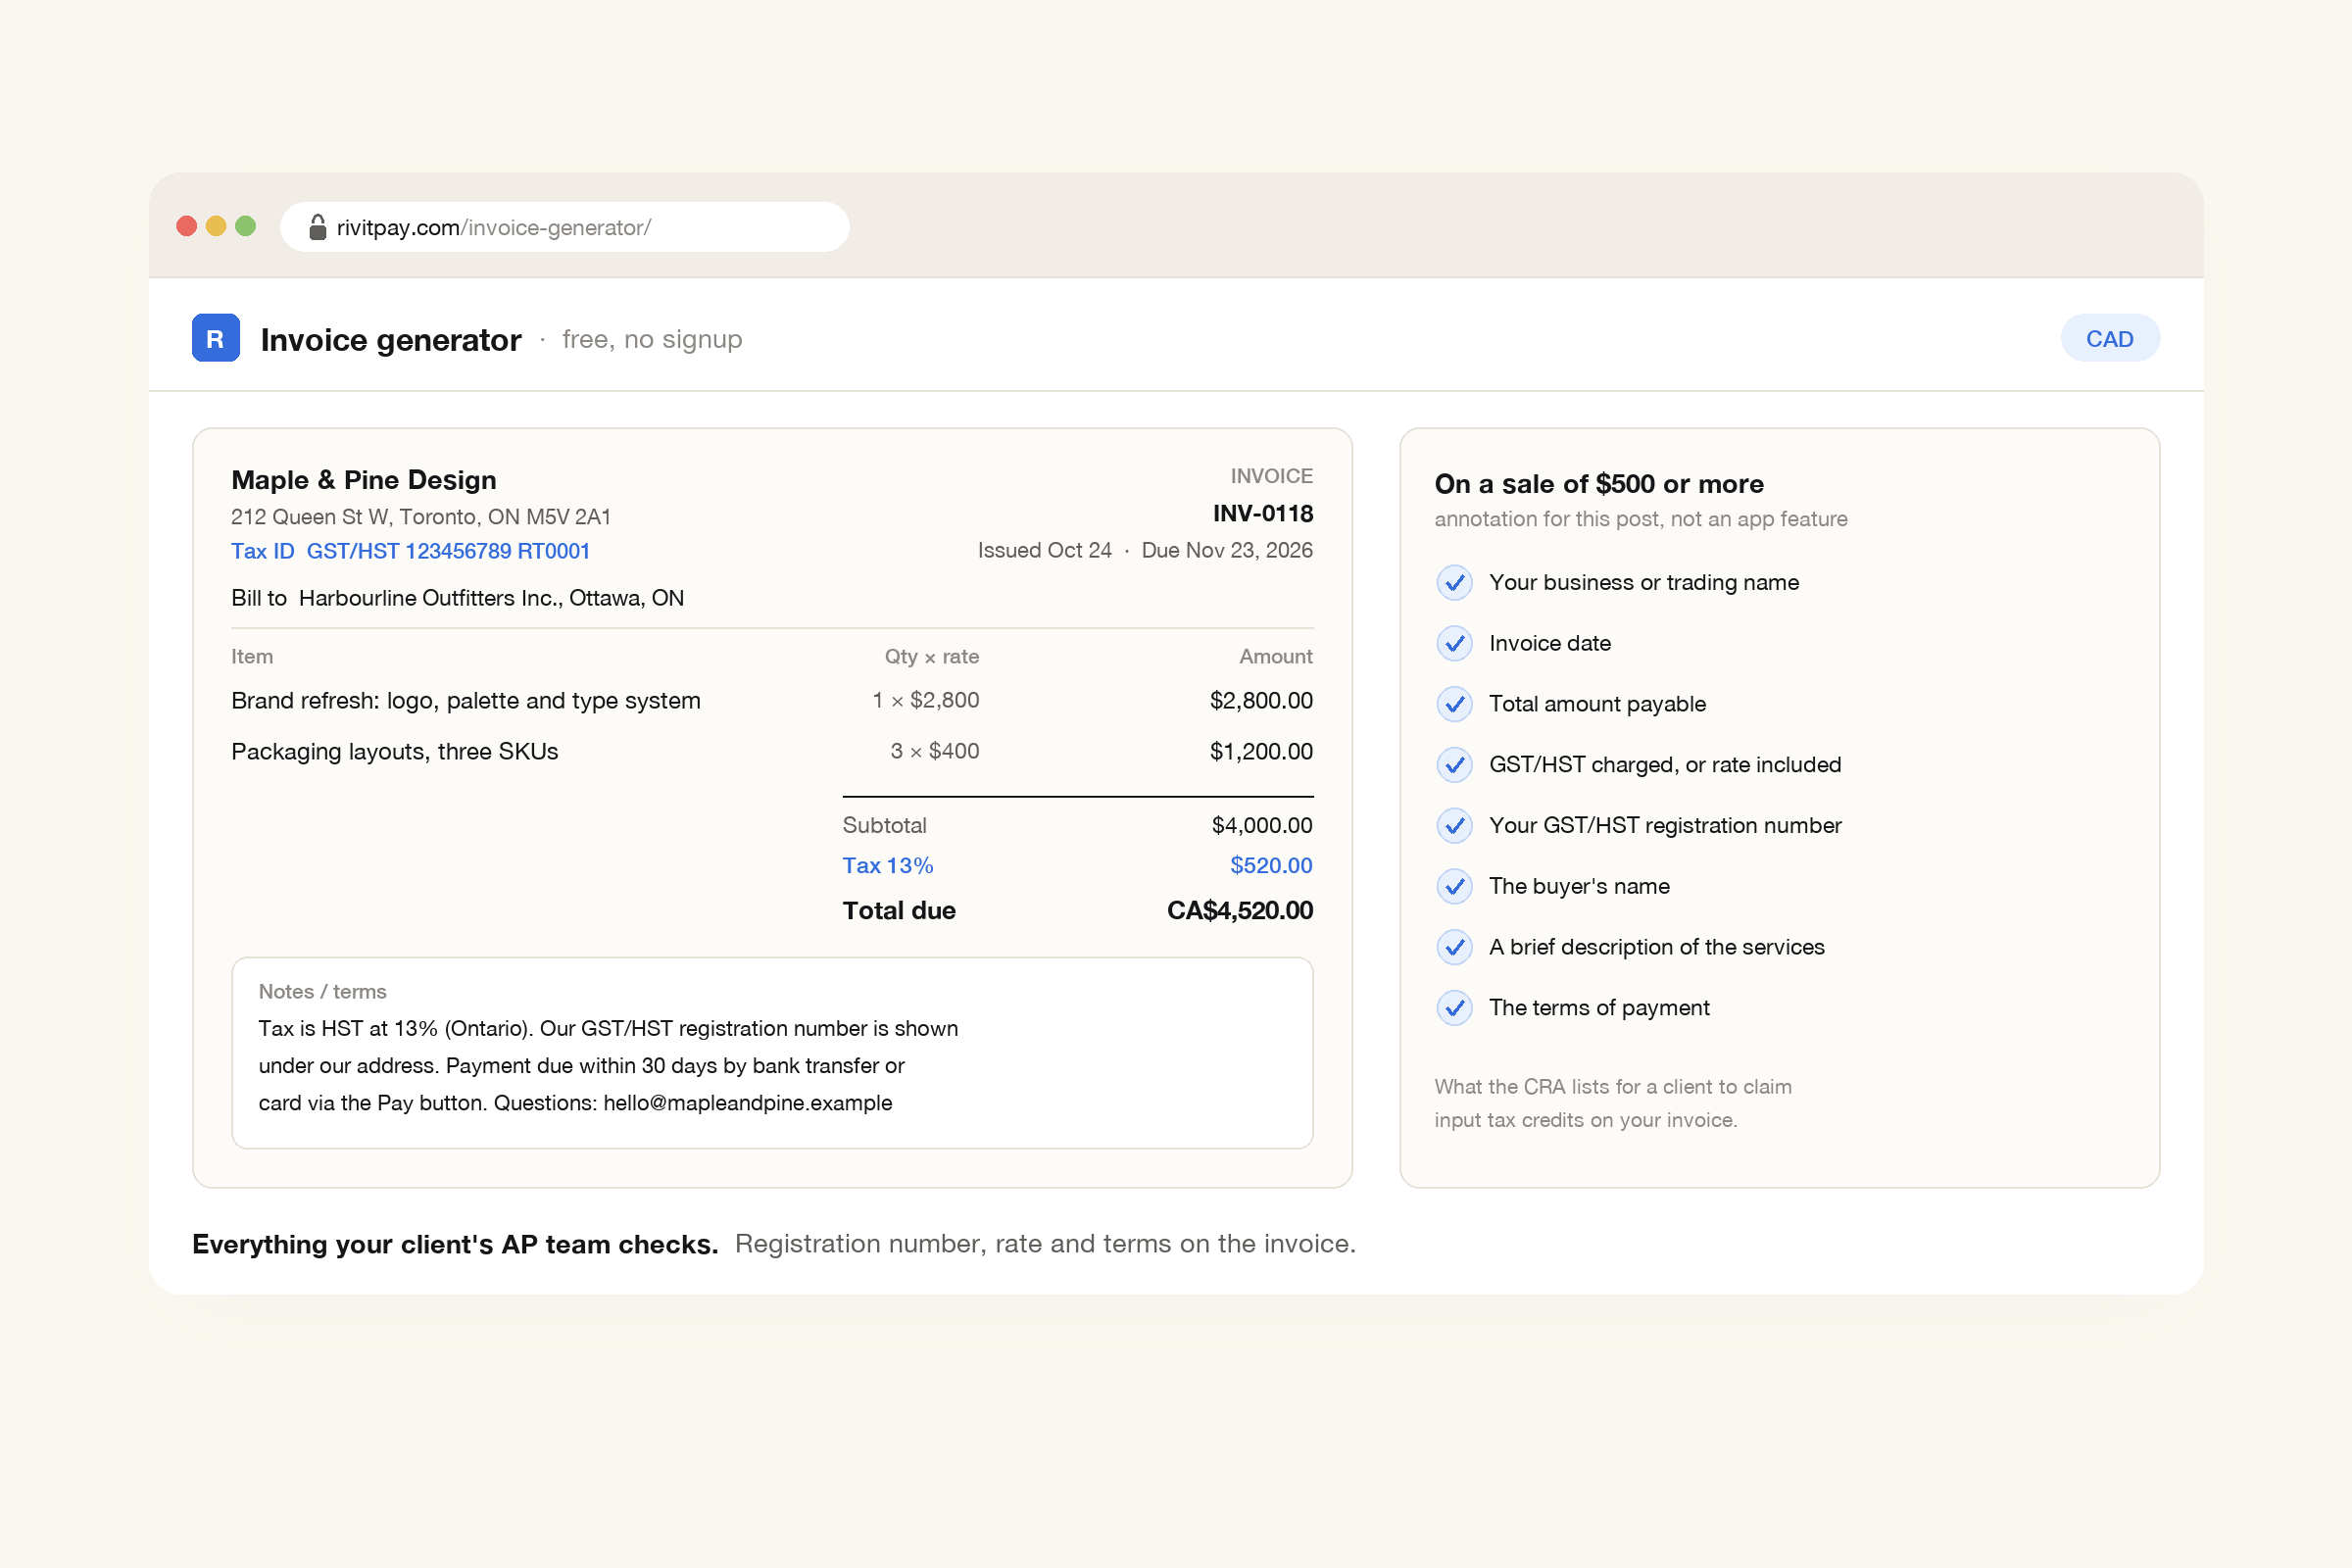
Task: Toggle 'The buyer's name' checkmark
Action: [1455, 886]
